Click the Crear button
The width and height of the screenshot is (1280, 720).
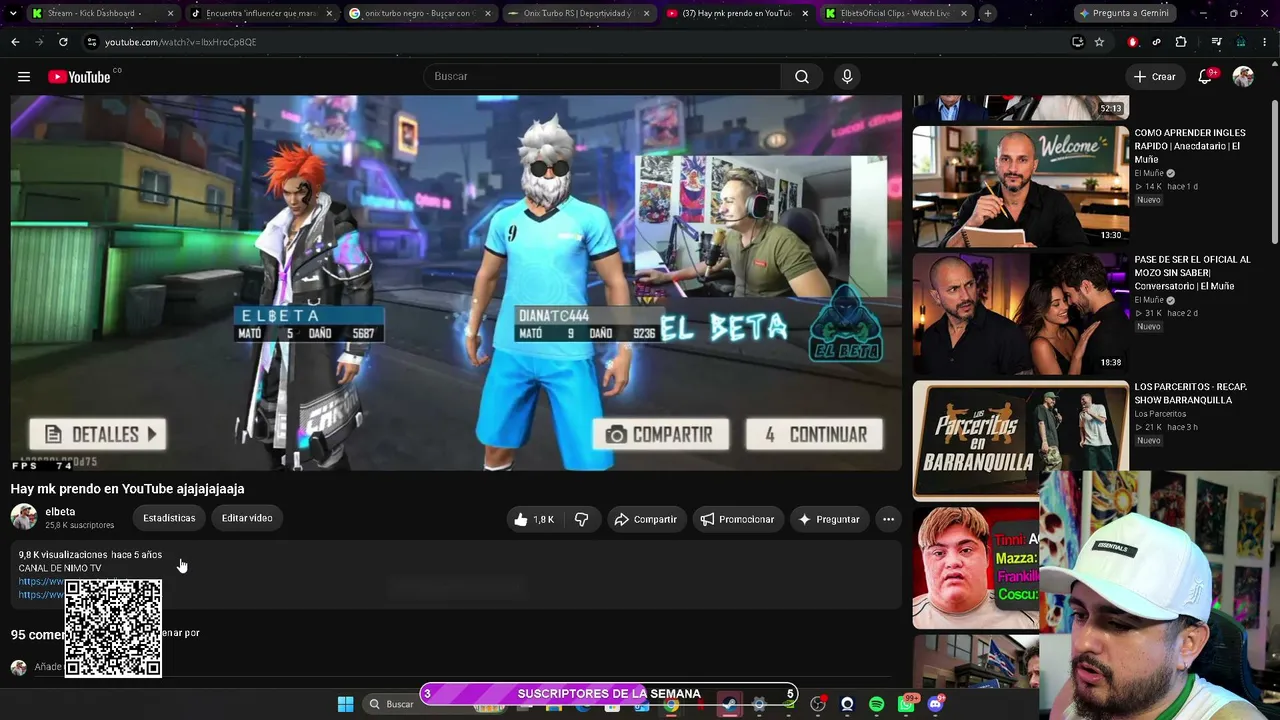click(x=1154, y=77)
